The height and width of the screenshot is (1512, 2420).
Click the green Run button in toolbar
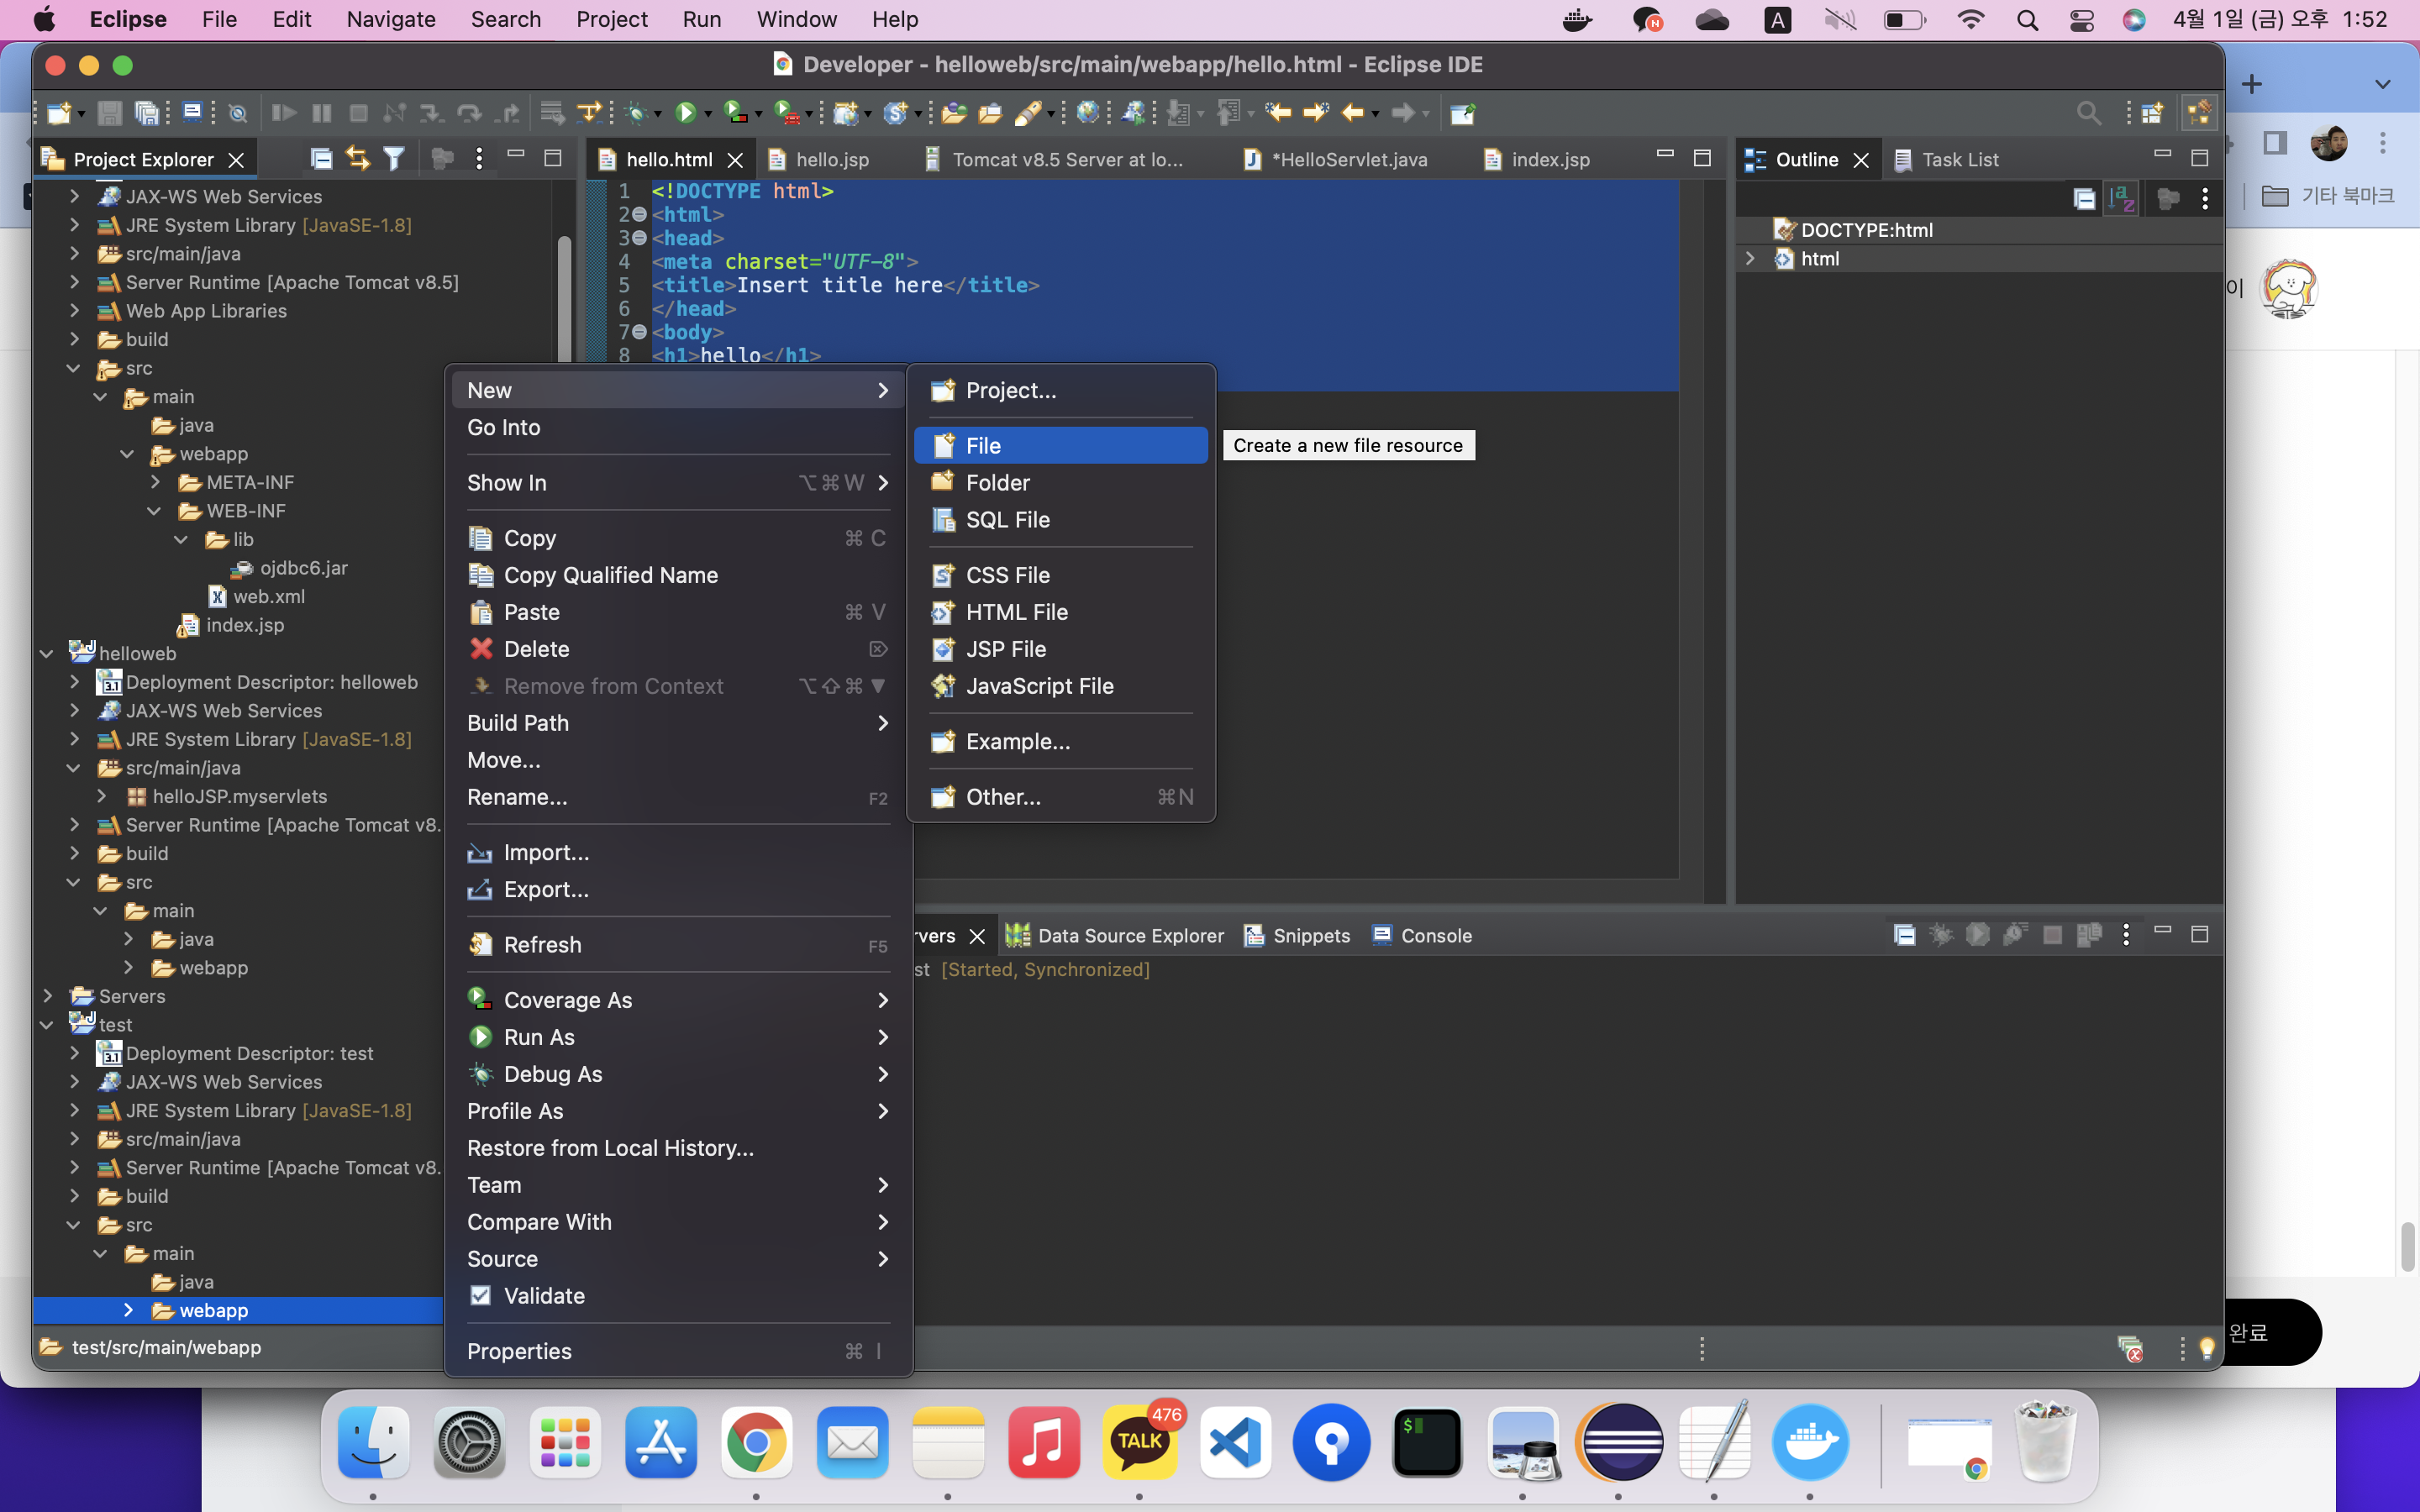pyautogui.click(x=685, y=113)
